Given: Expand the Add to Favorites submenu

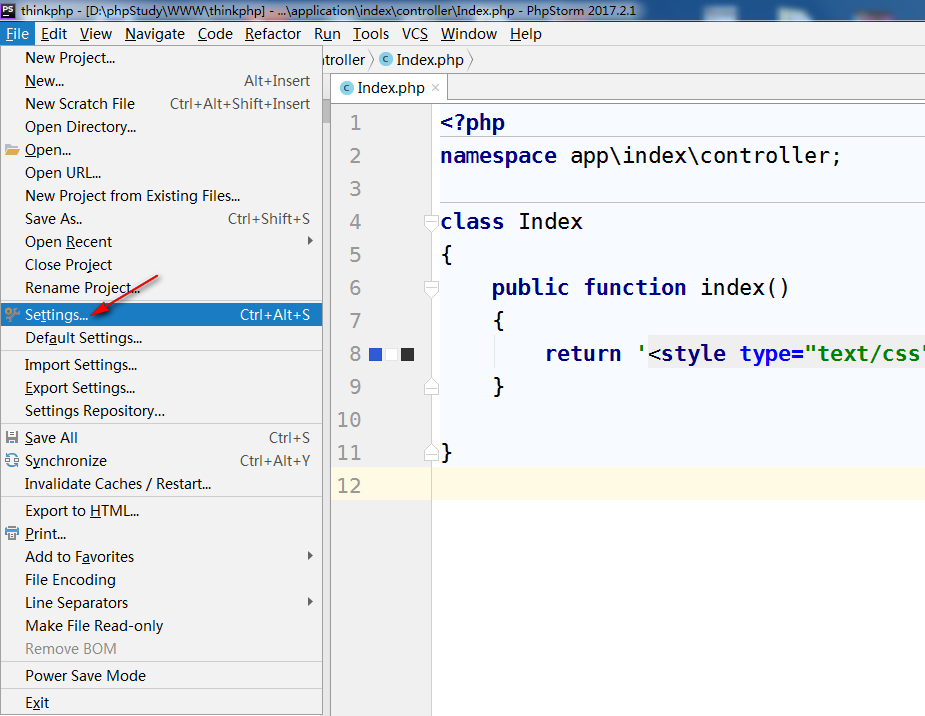Looking at the screenshot, I should coord(310,556).
